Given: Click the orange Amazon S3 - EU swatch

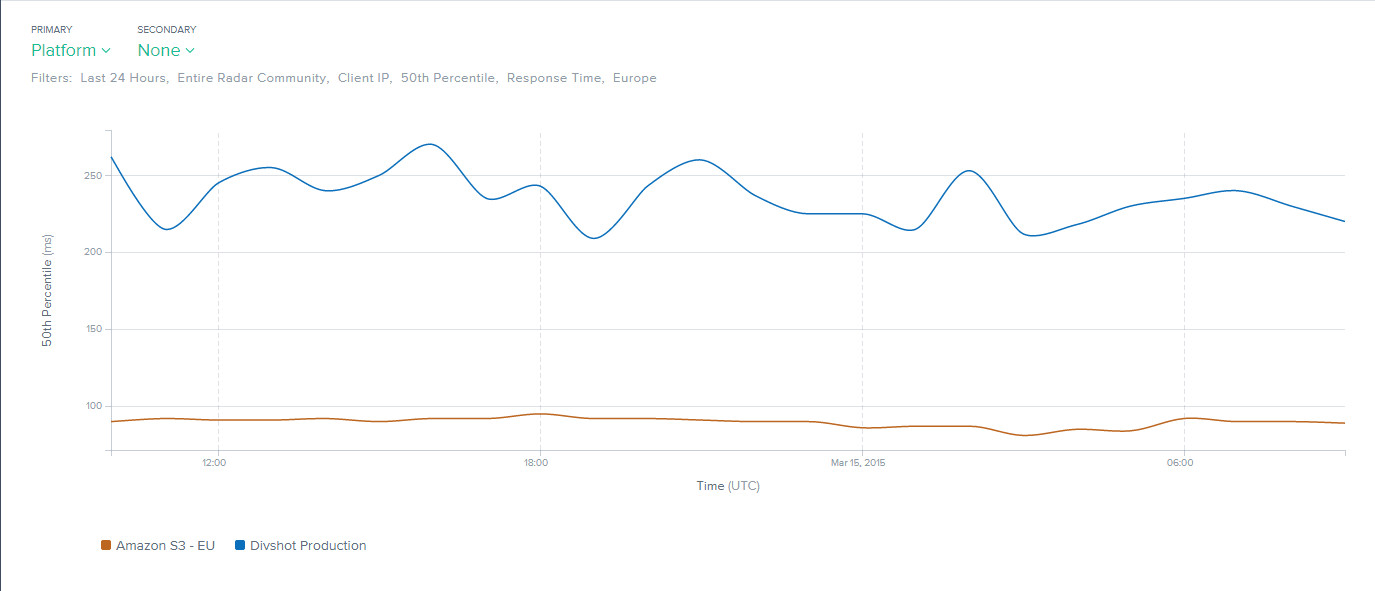Looking at the screenshot, I should click(x=106, y=546).
